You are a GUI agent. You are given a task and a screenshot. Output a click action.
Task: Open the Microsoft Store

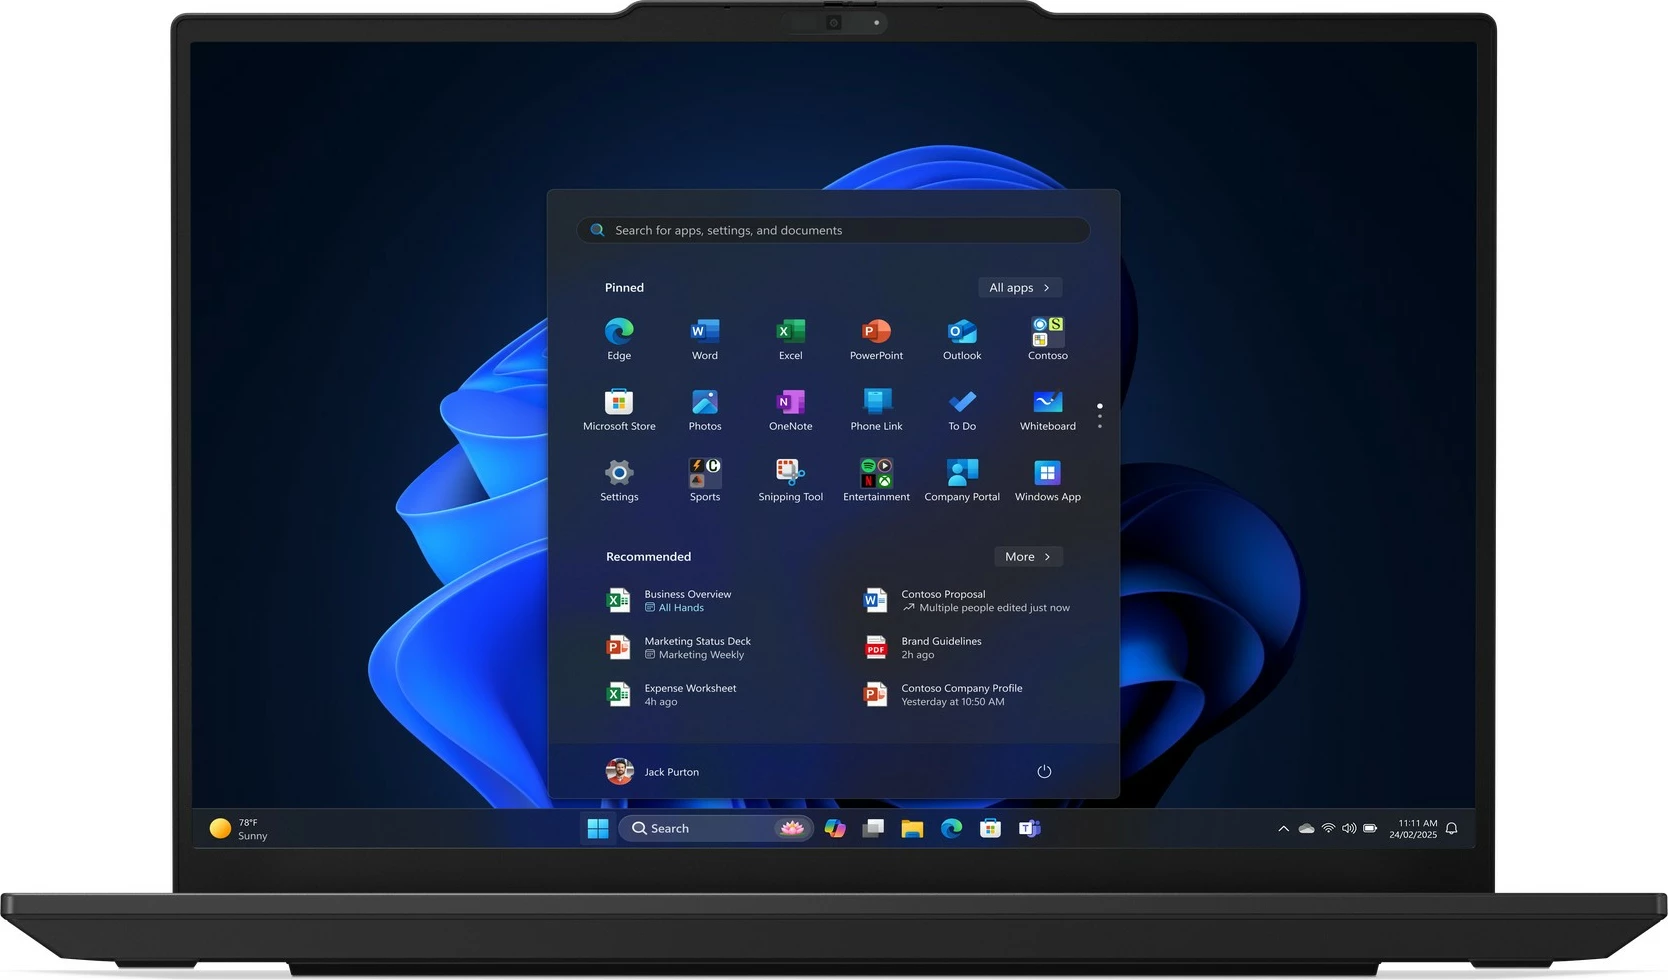619,408
